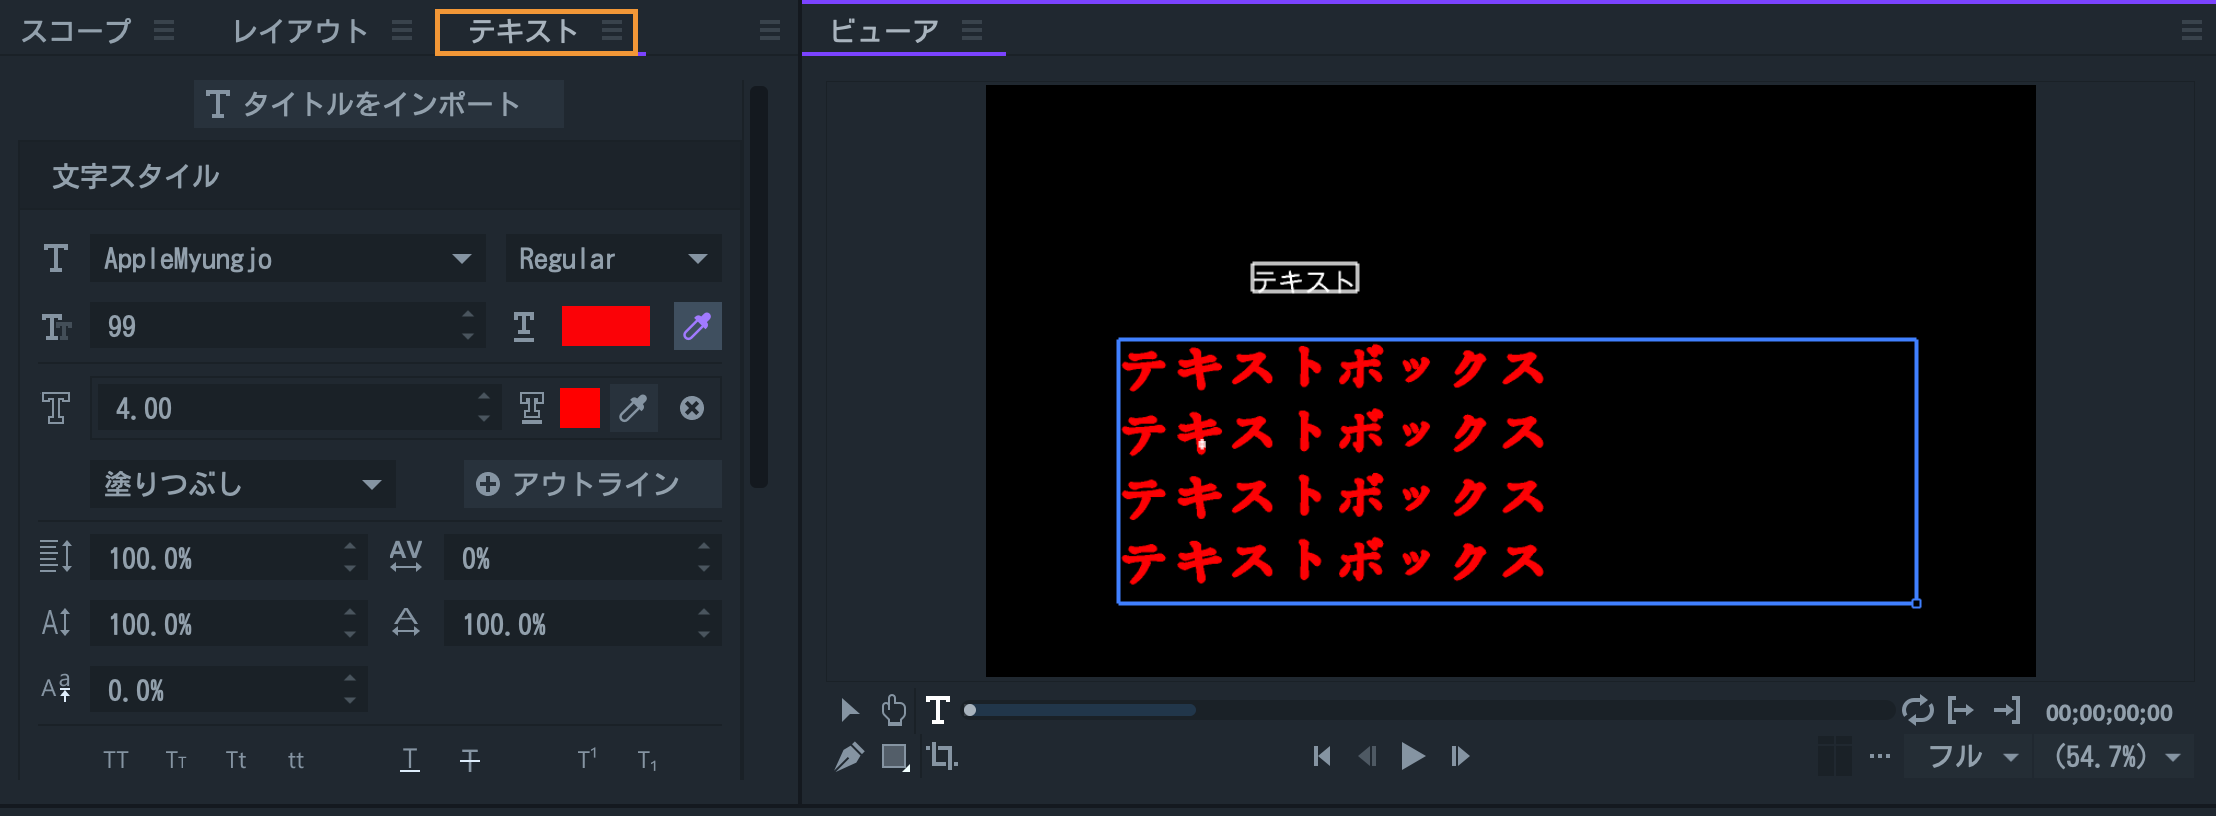Screen dimensions: 2216x816
Task: Remove the outline with the X button
Action: point(692,408)
